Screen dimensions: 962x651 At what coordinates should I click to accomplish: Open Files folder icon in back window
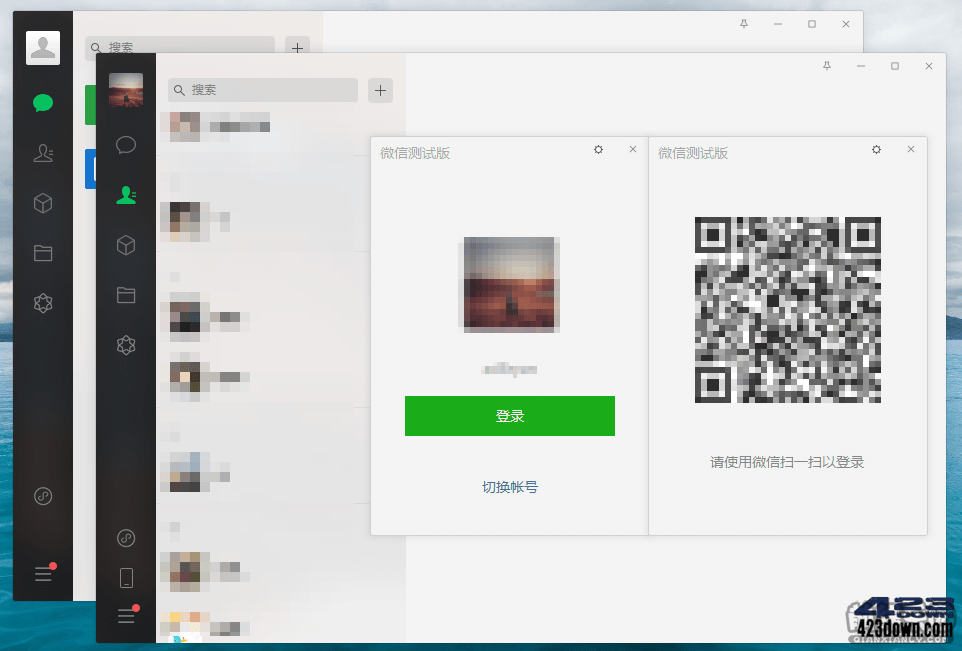tap(43, 253)
